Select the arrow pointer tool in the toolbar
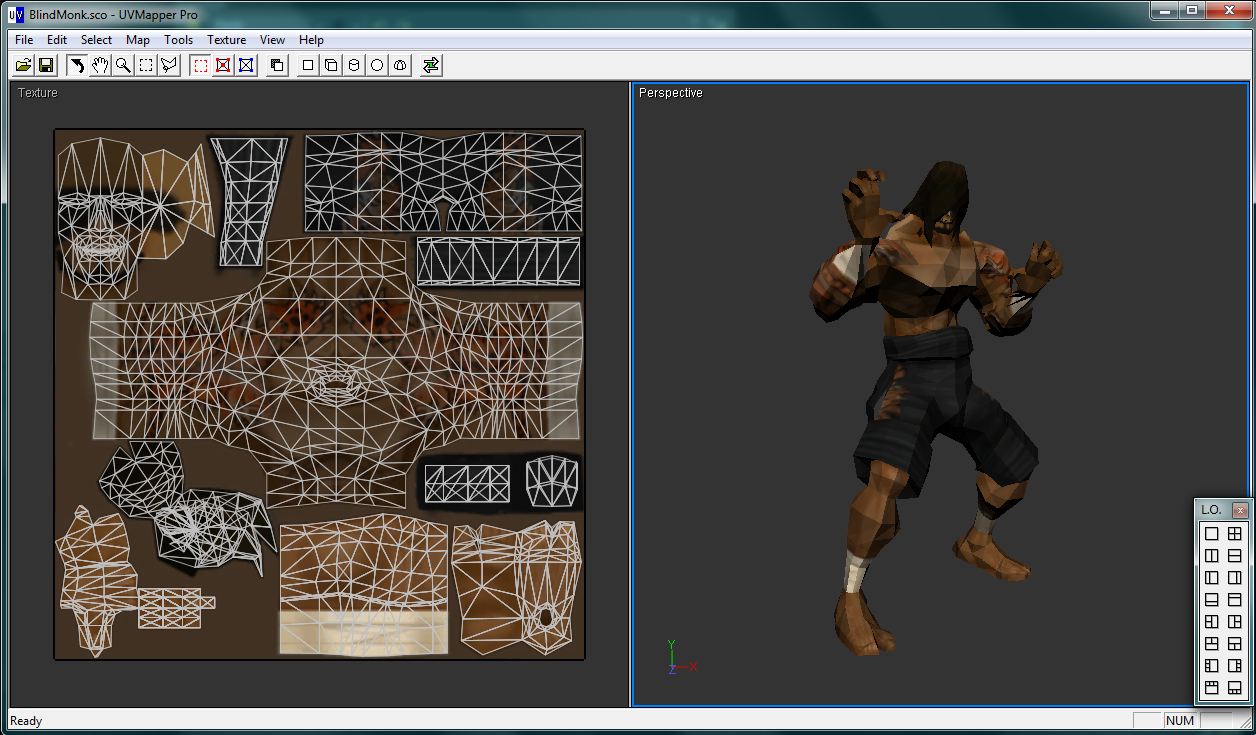The width and height of the screenshot is (1256, 735). pos(77,65)
